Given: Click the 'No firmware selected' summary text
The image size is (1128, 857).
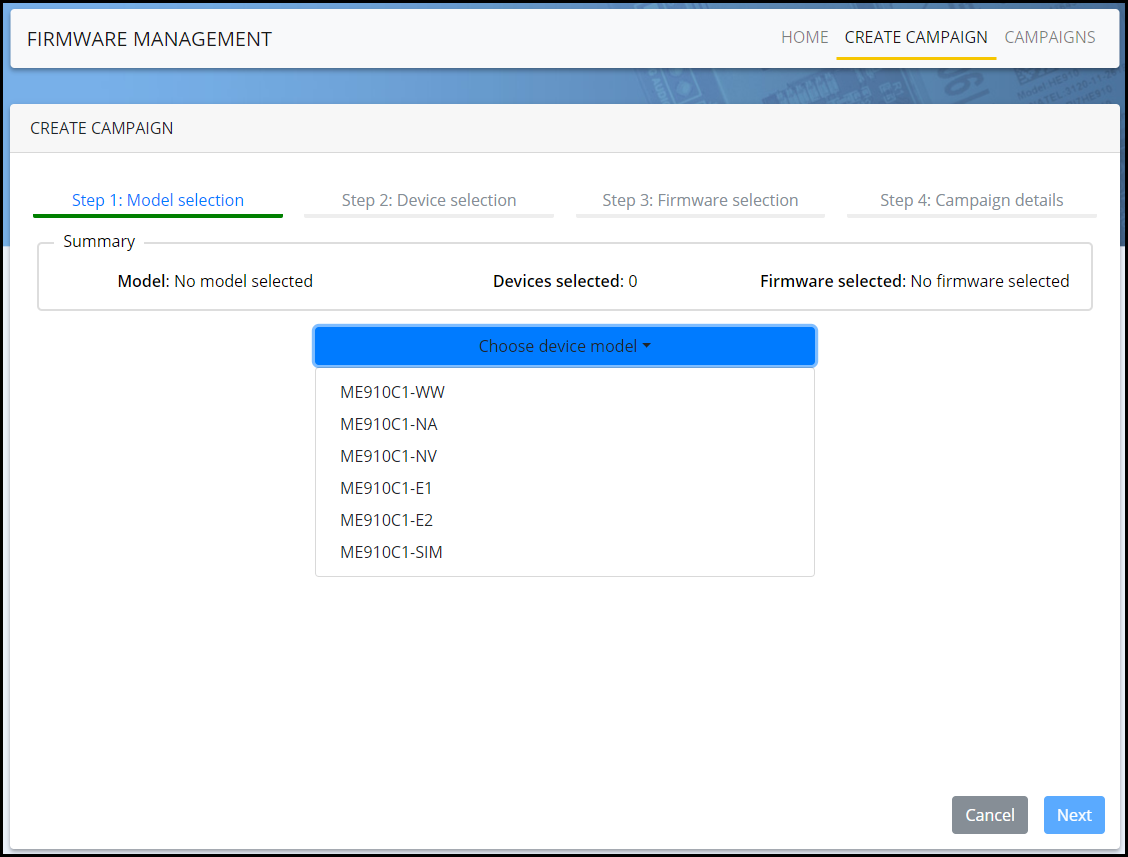Looking at the screenshot, I should [x=989, y=281].
